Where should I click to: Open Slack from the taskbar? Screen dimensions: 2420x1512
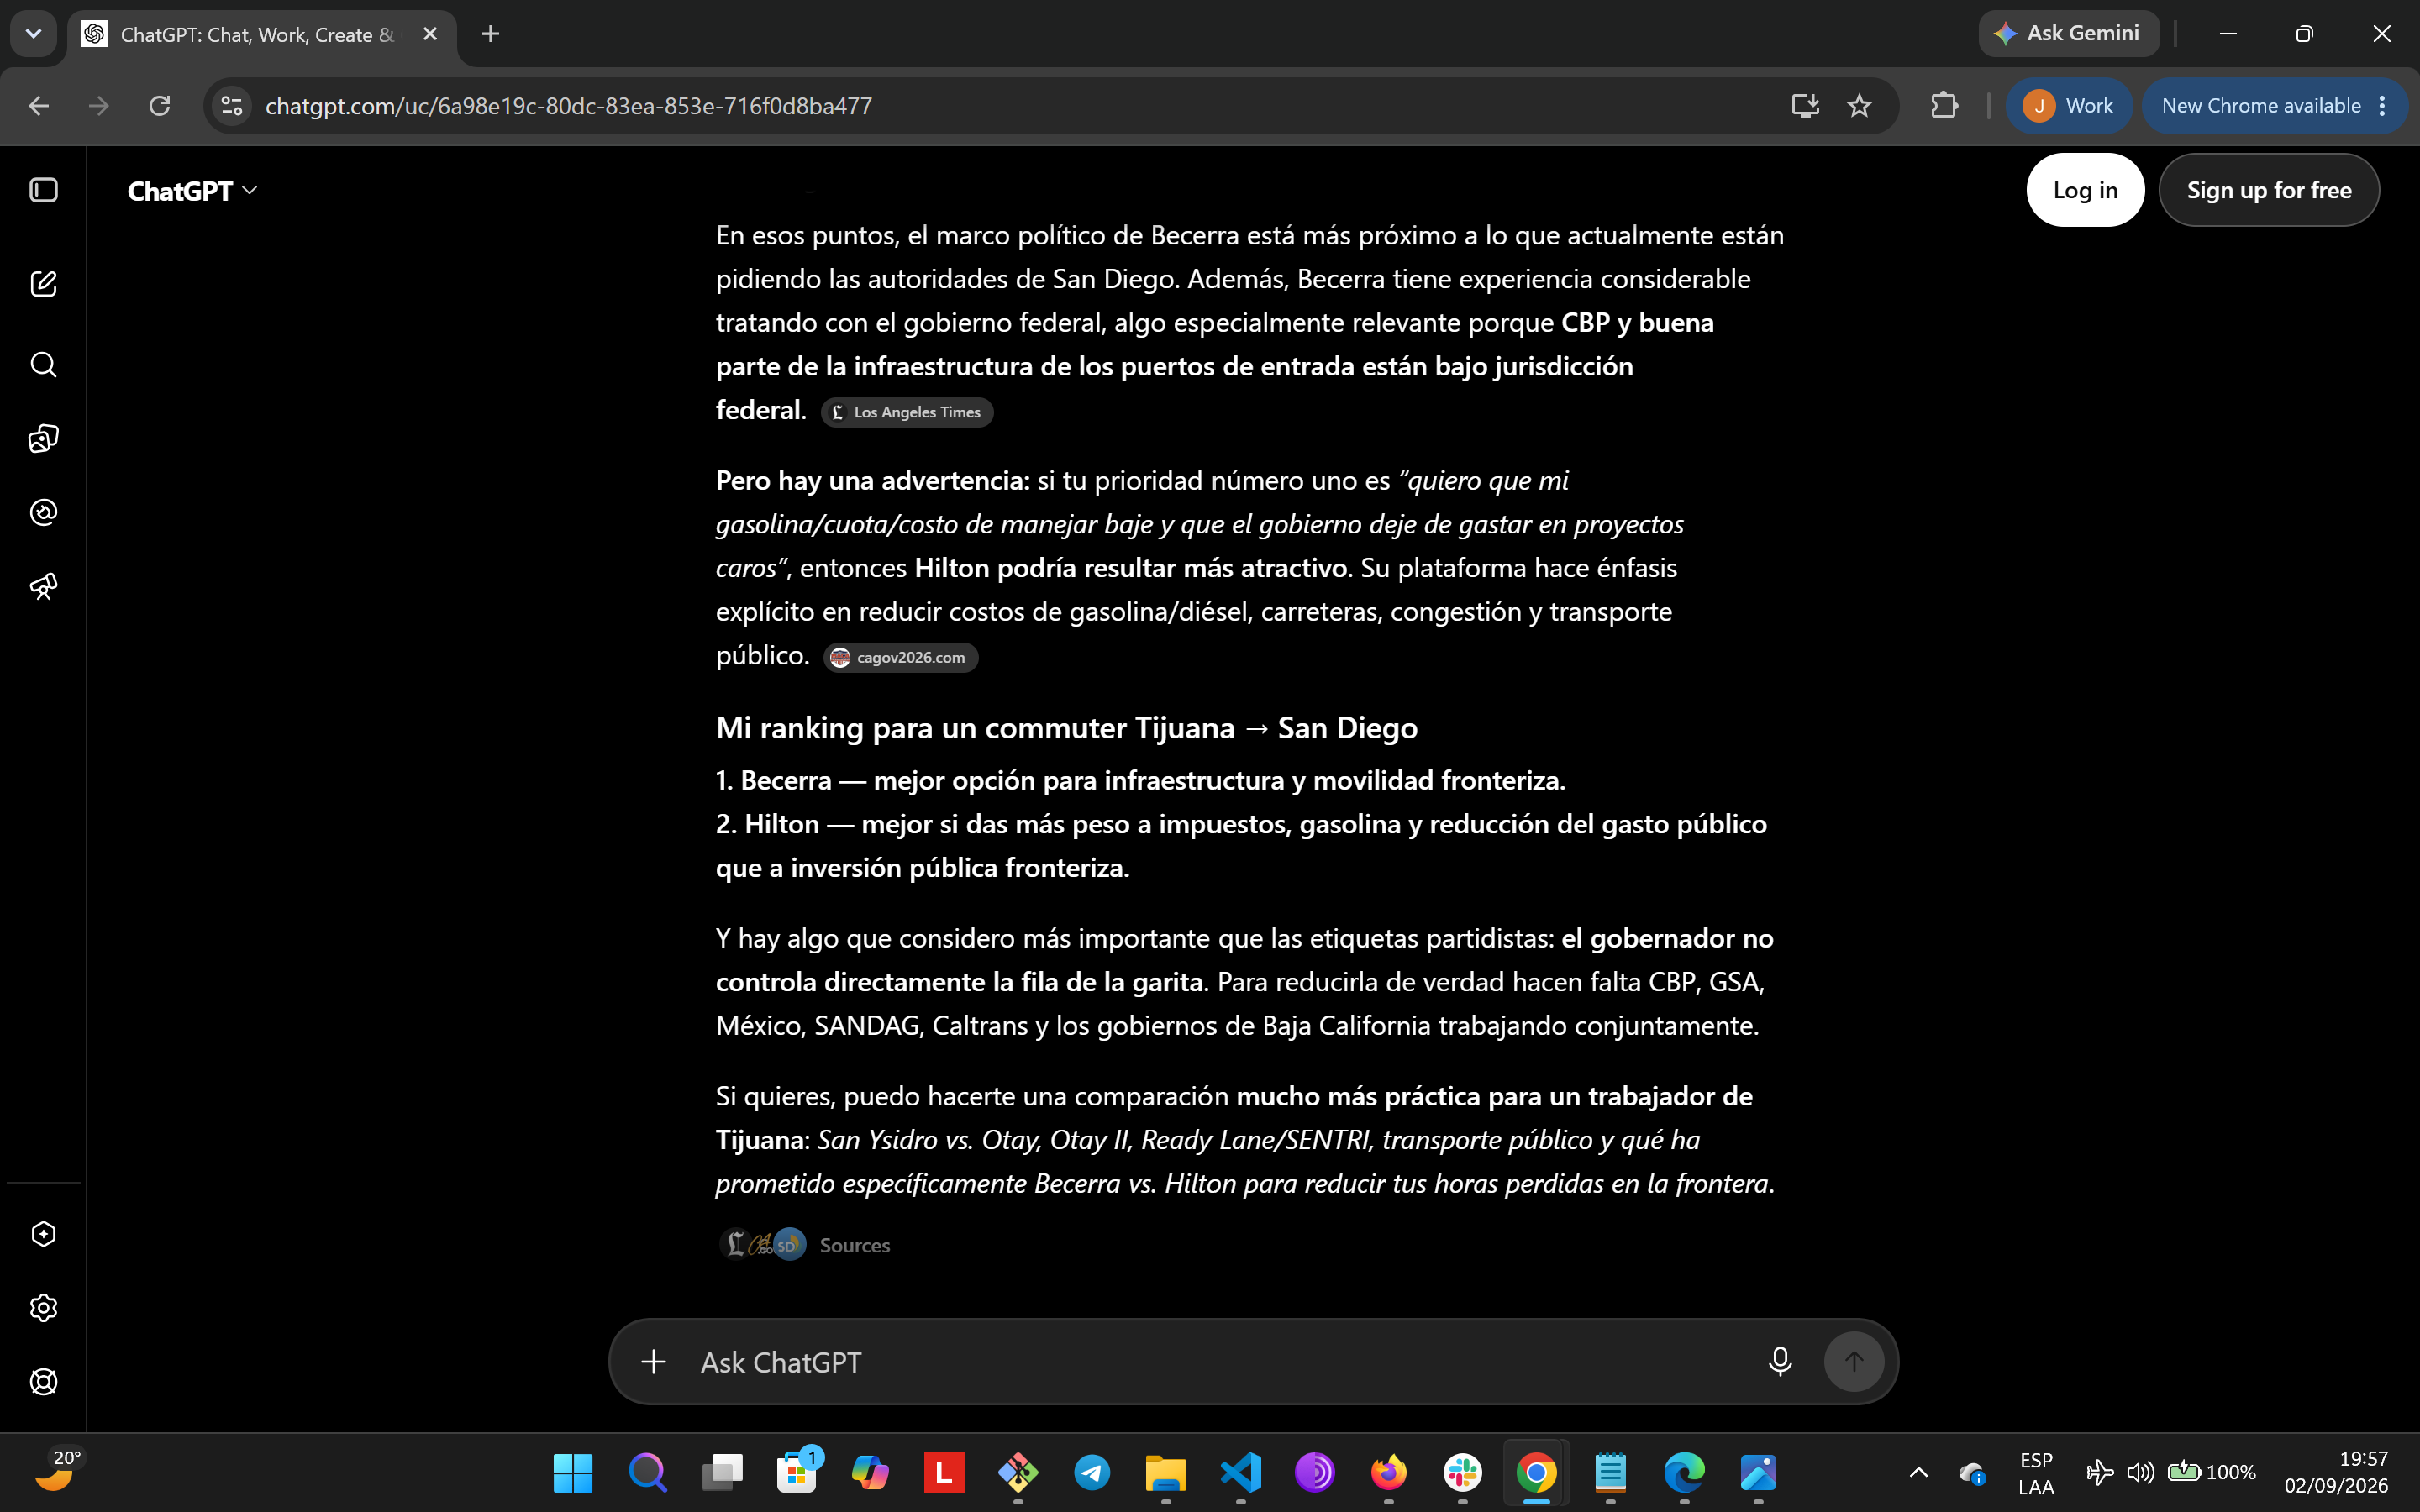coord(1463,1473)
